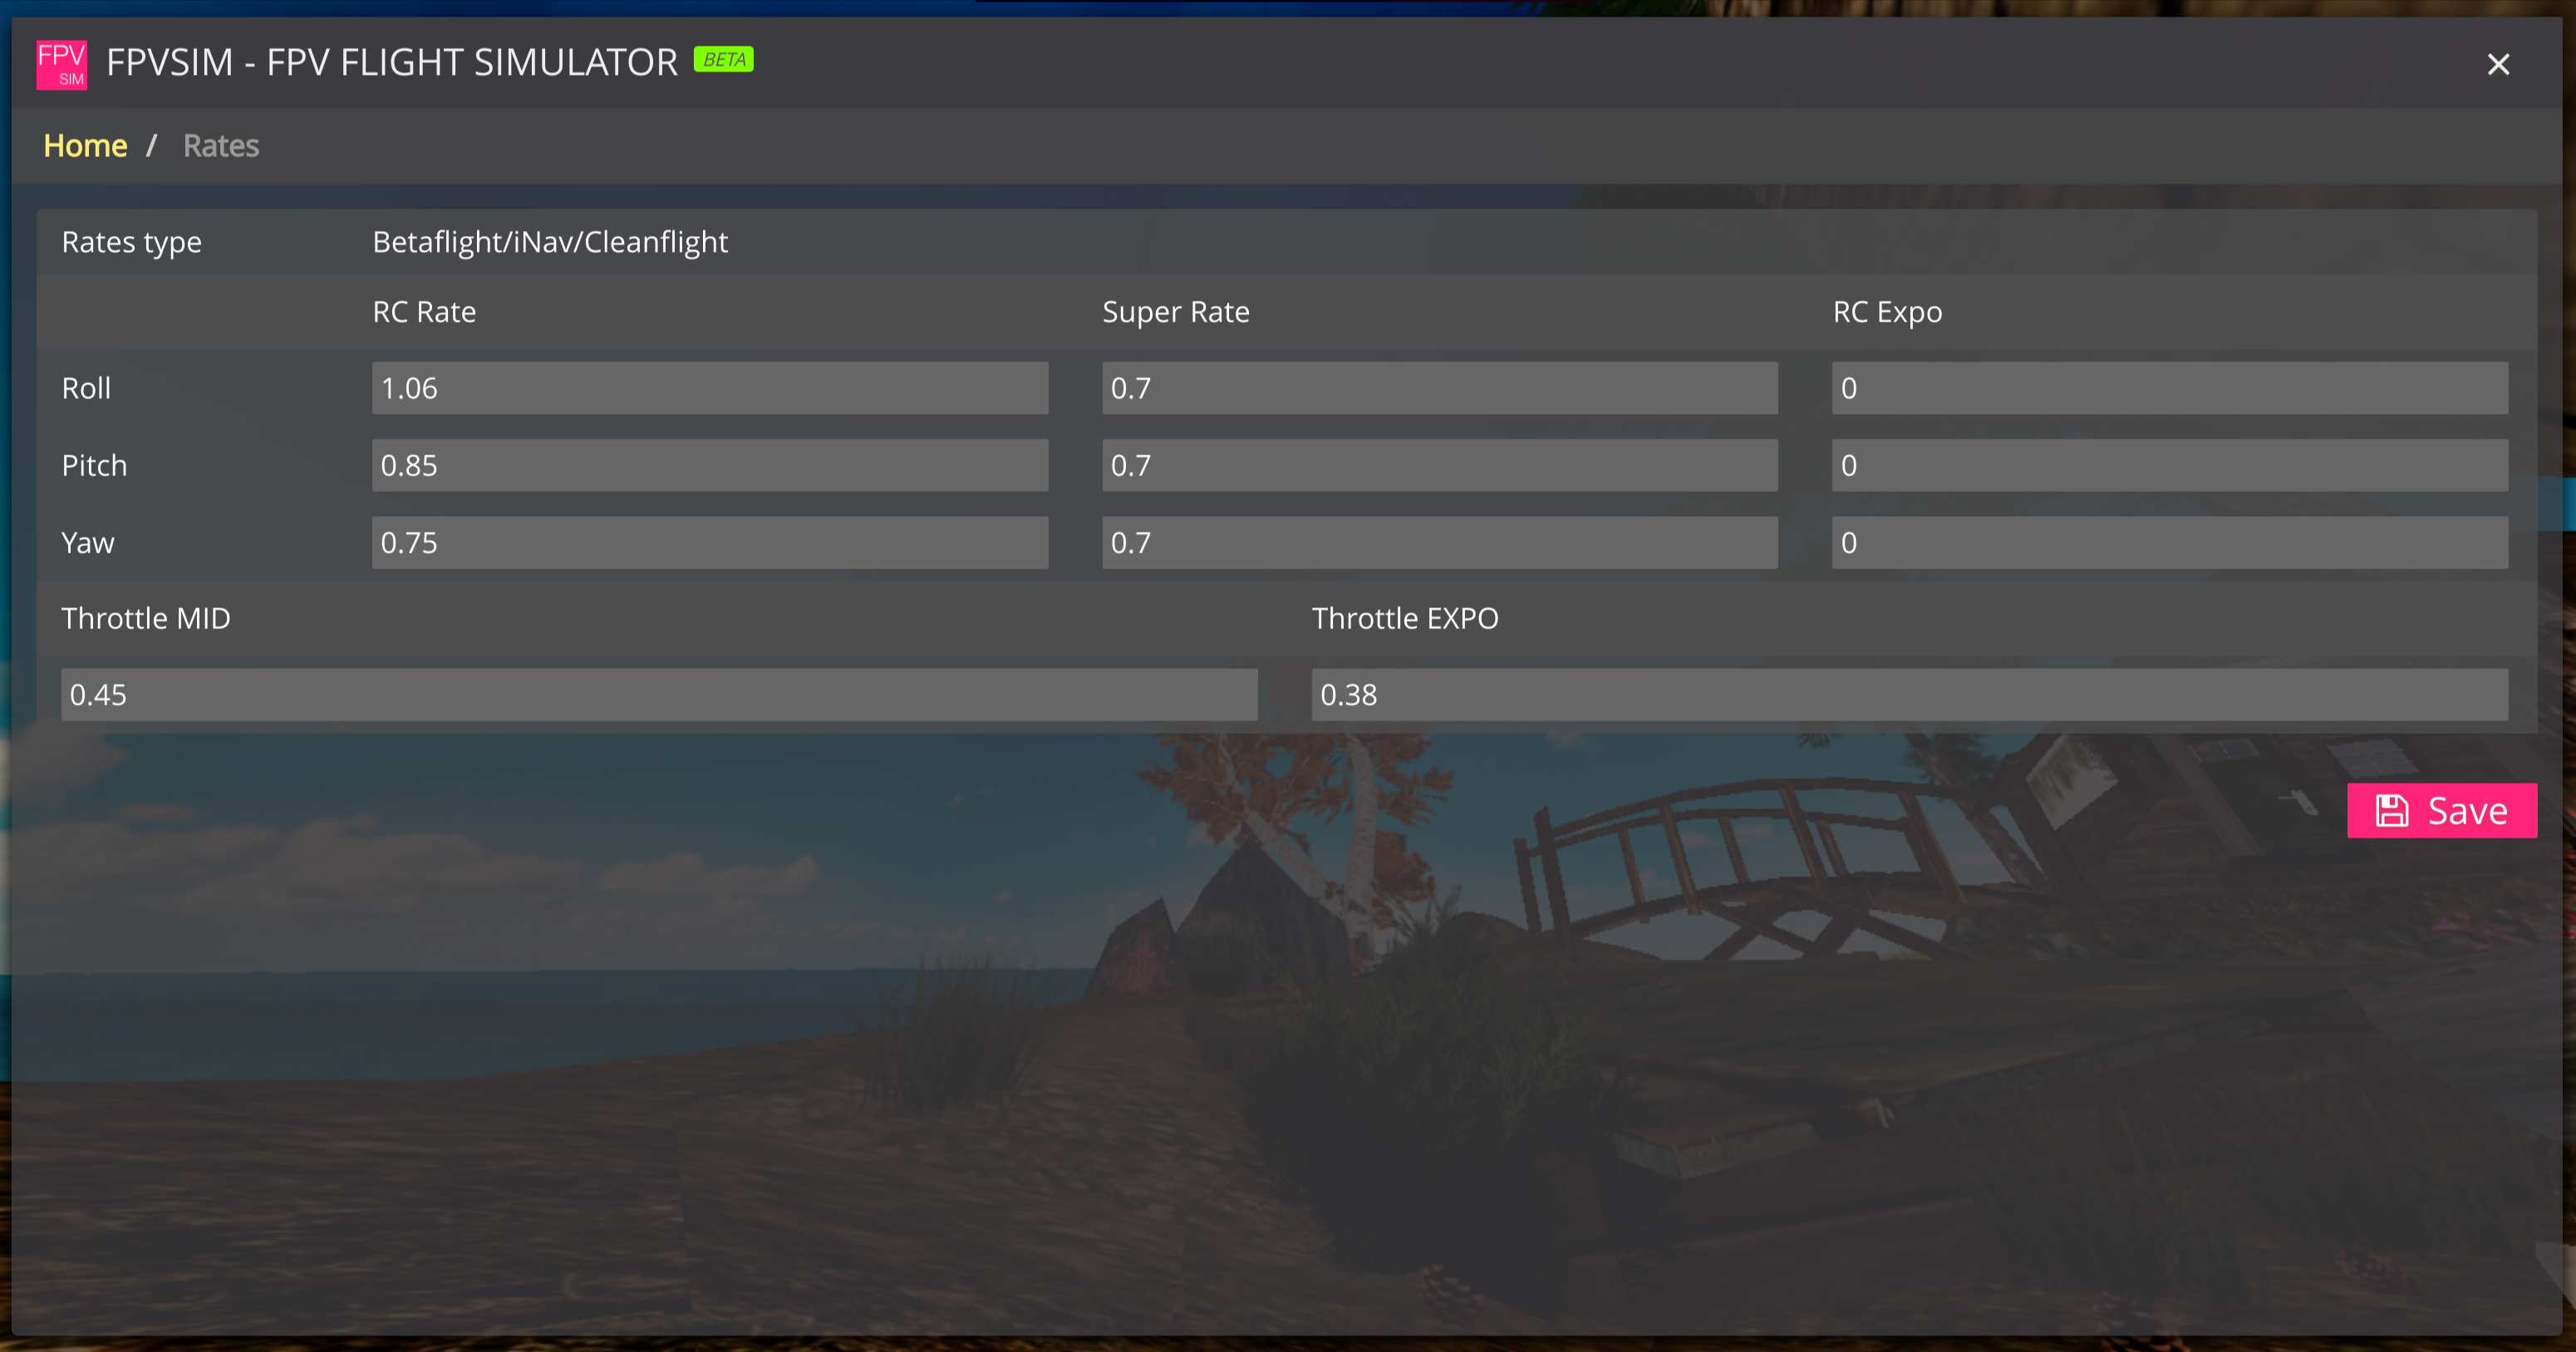Select the Roll Super Rate input
This screenshot has height=1352, width=2576.
pyautogui.click(x=1439, y=388)
